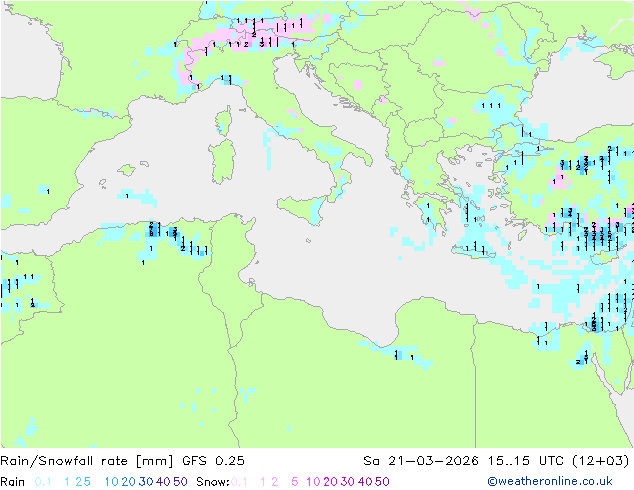Pick the Snow legend value 30
Viewport: 634px width, 490px height.
[x=348, y=482]
